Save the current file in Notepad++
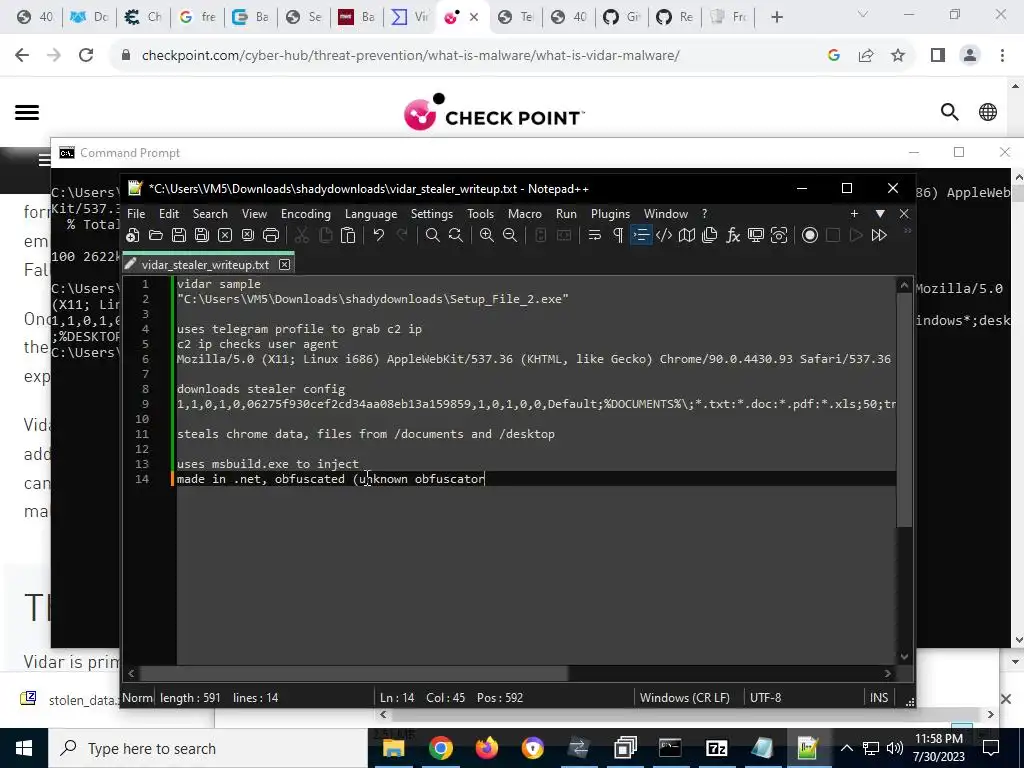Screen dimensions: 1024x768 178,235
